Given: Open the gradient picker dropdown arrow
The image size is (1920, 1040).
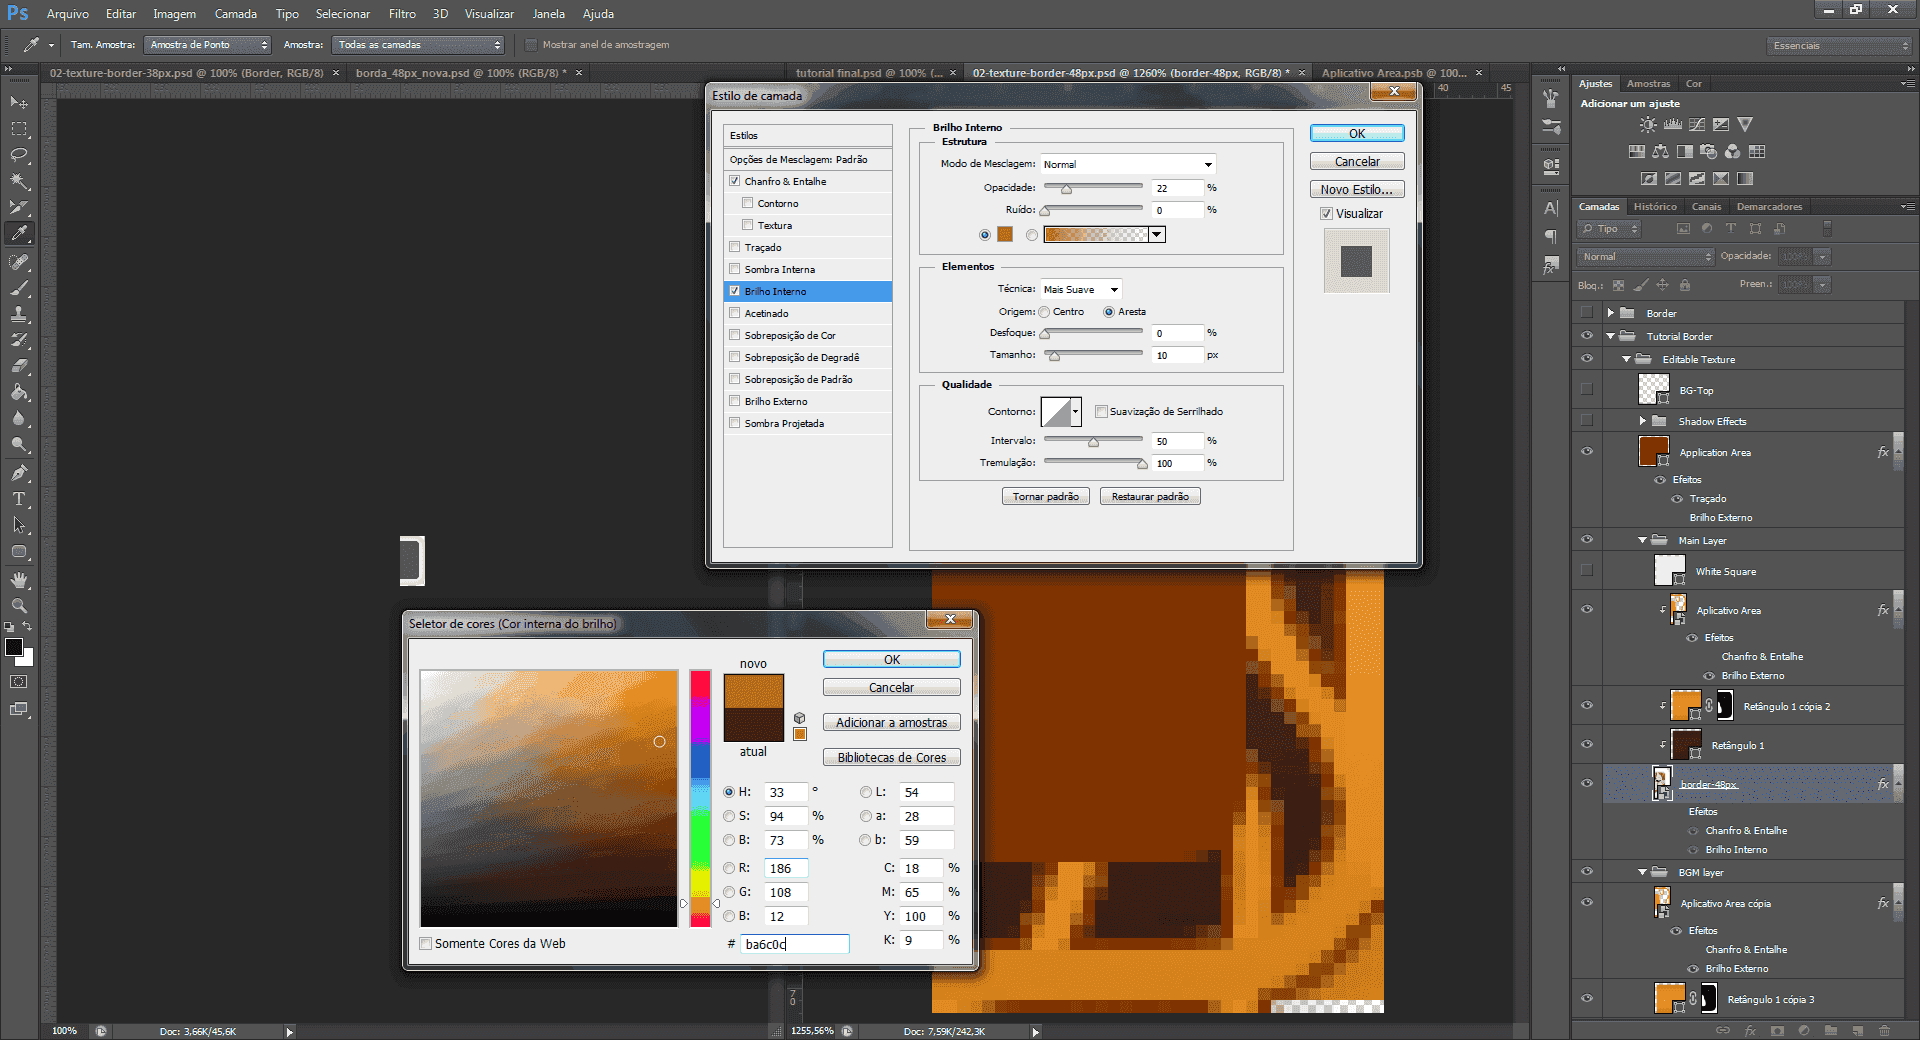Looking at the screenshot, I should click(x=1157, y=235).
